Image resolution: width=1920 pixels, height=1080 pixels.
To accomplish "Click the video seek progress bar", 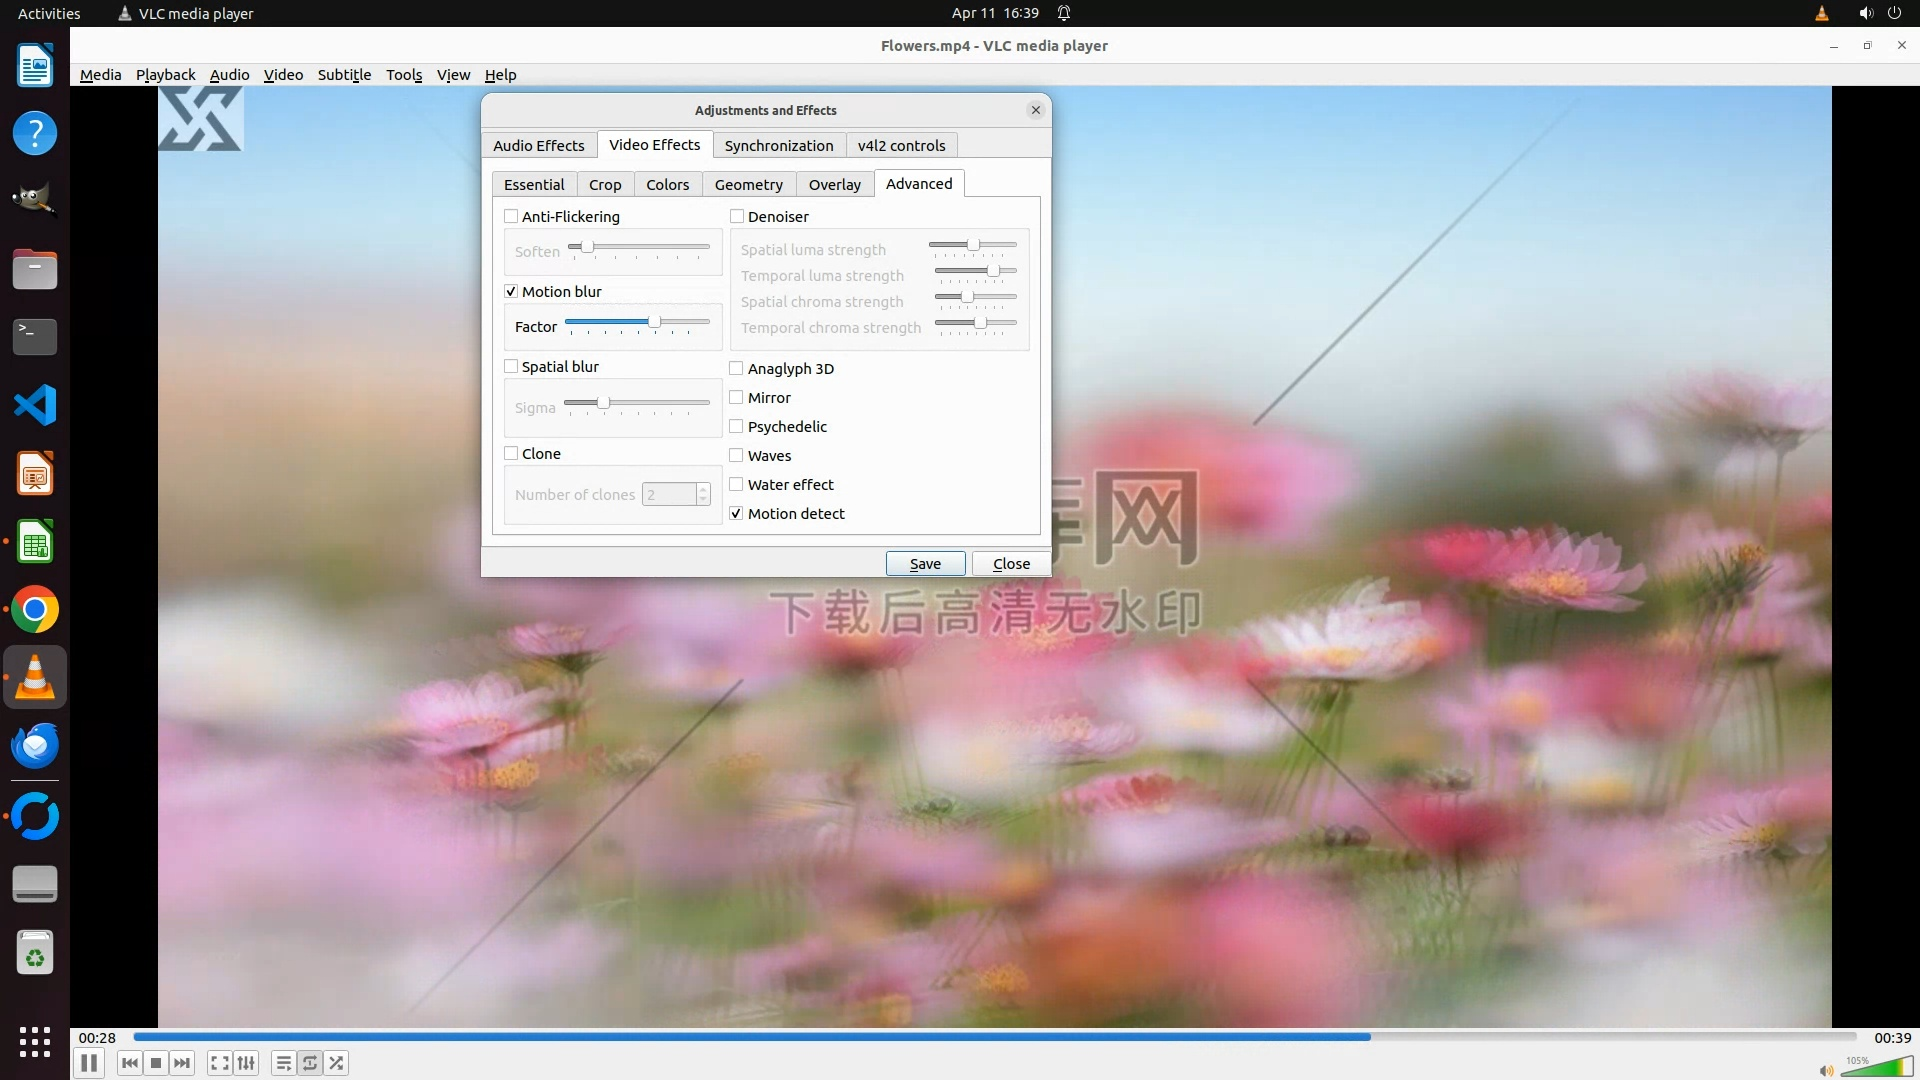I will pos(994,1037).
